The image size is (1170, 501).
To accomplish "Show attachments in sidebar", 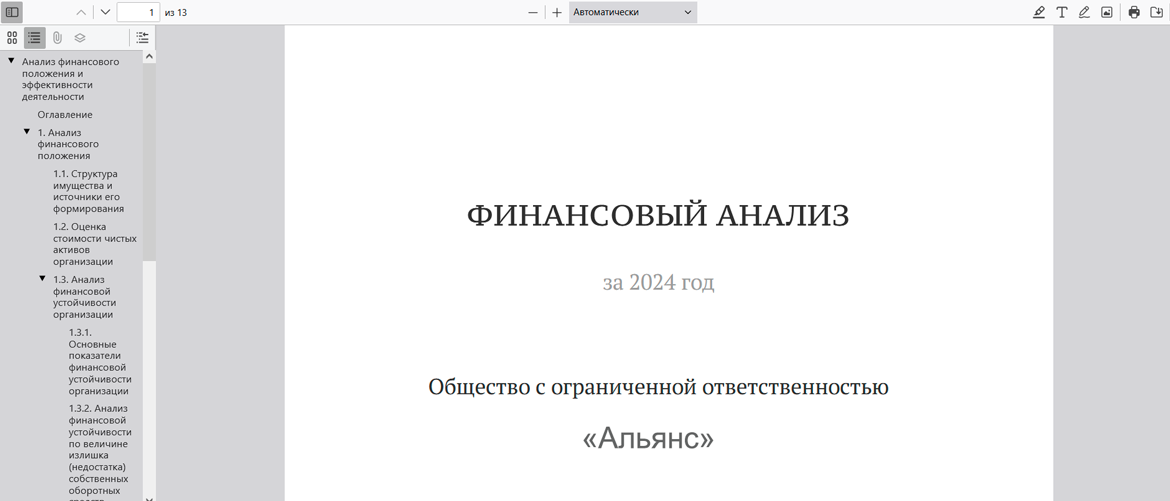I will coord(57,38).
